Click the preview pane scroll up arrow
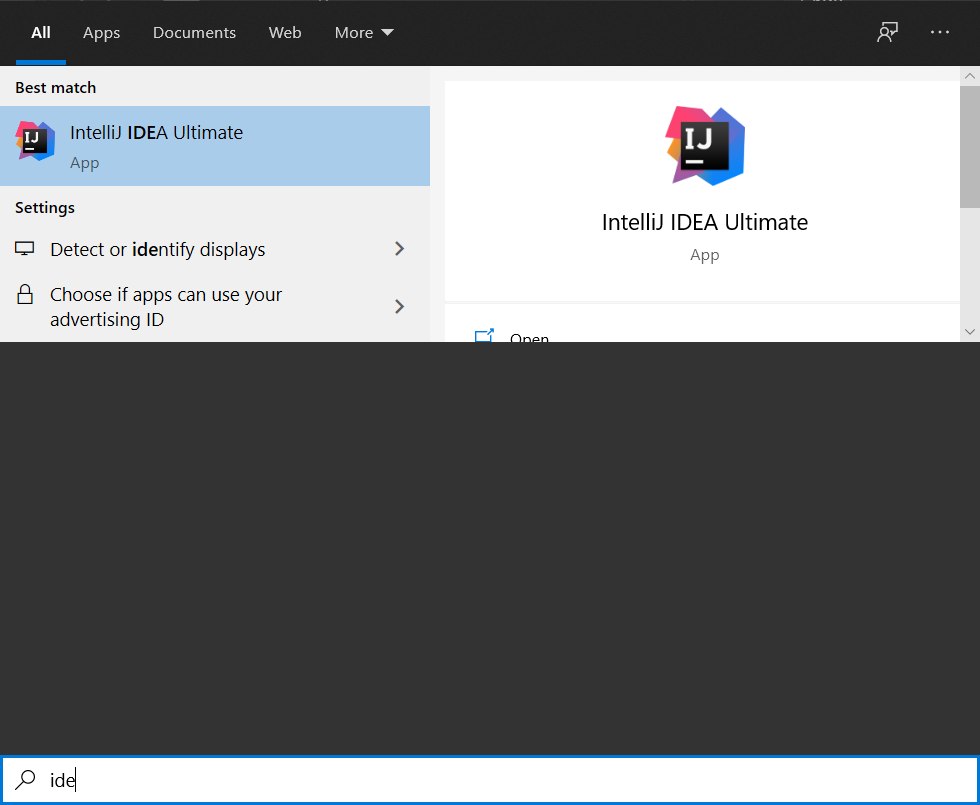The width and height of the screenshot is (980, 805). (x=970, y=76)
